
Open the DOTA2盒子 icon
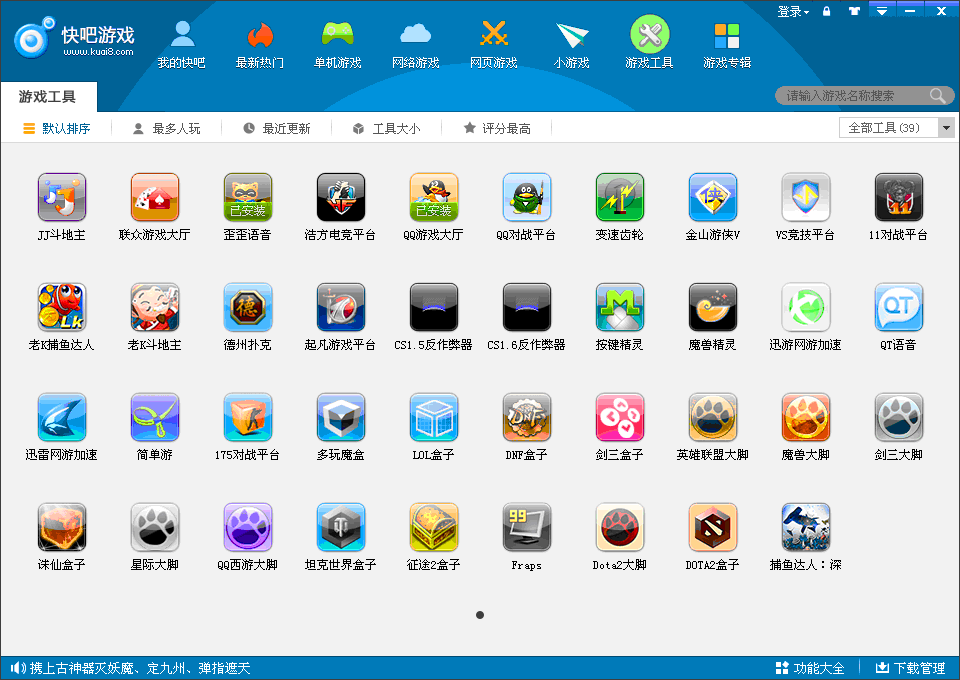coord(712,527)
